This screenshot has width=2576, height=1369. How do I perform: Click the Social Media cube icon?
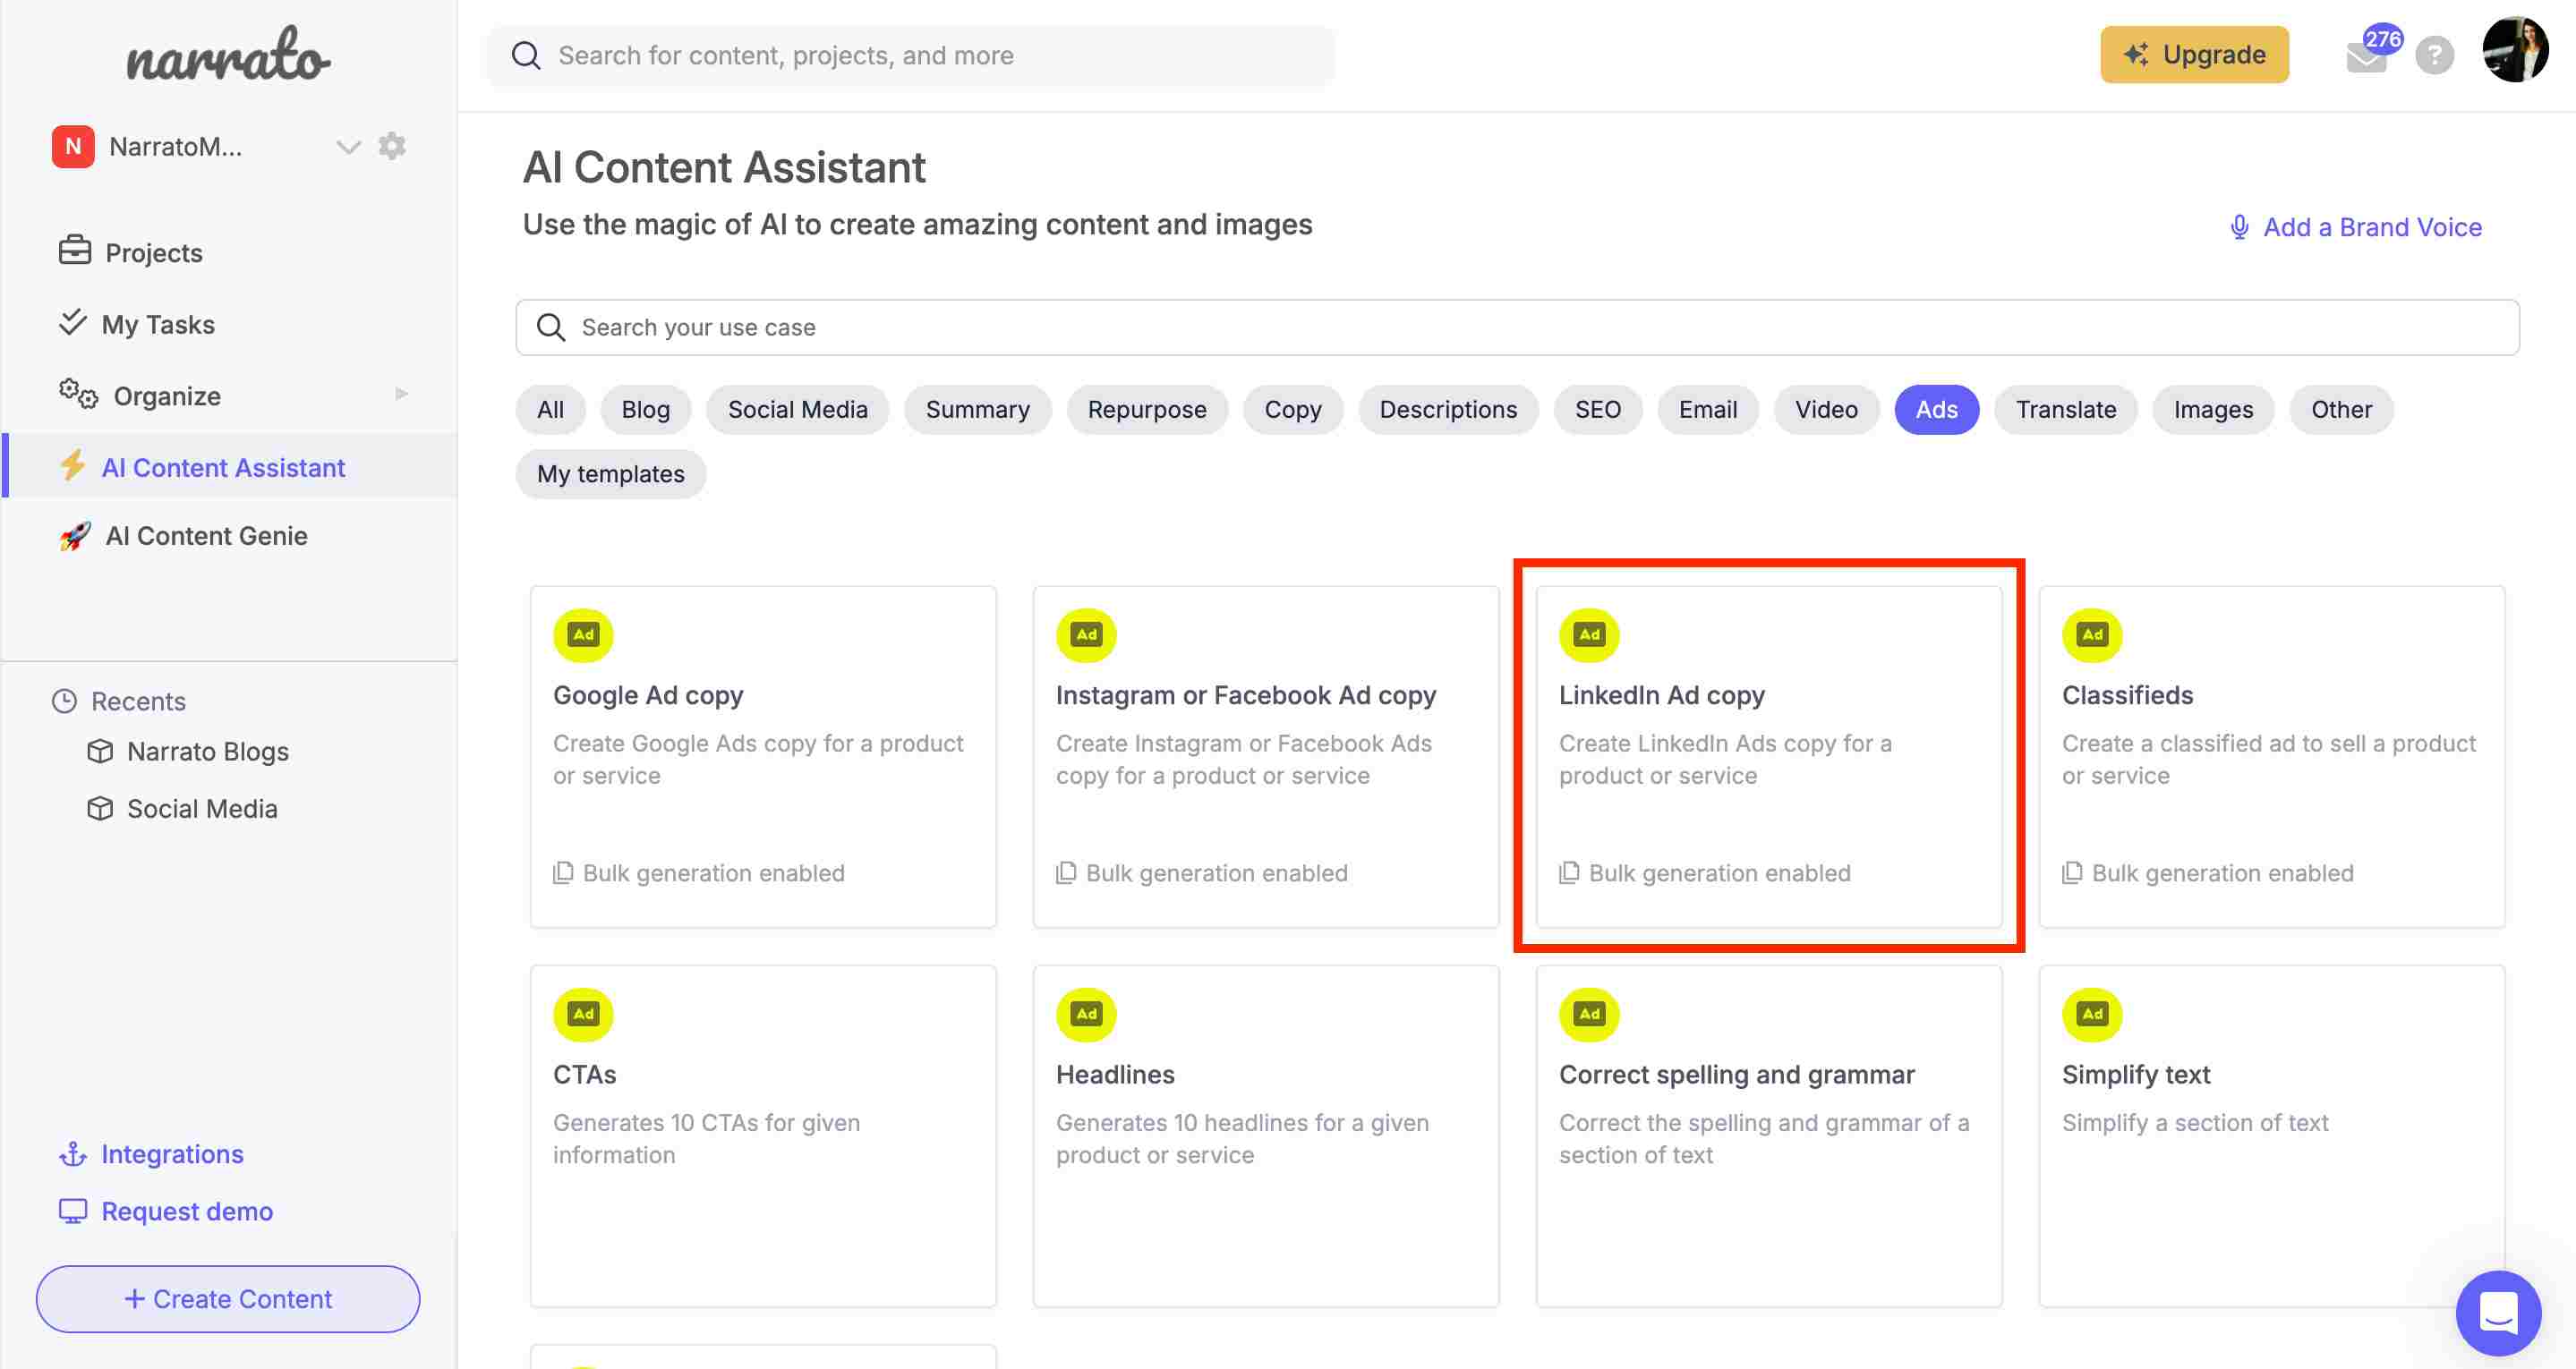click(x=100, y=808)
